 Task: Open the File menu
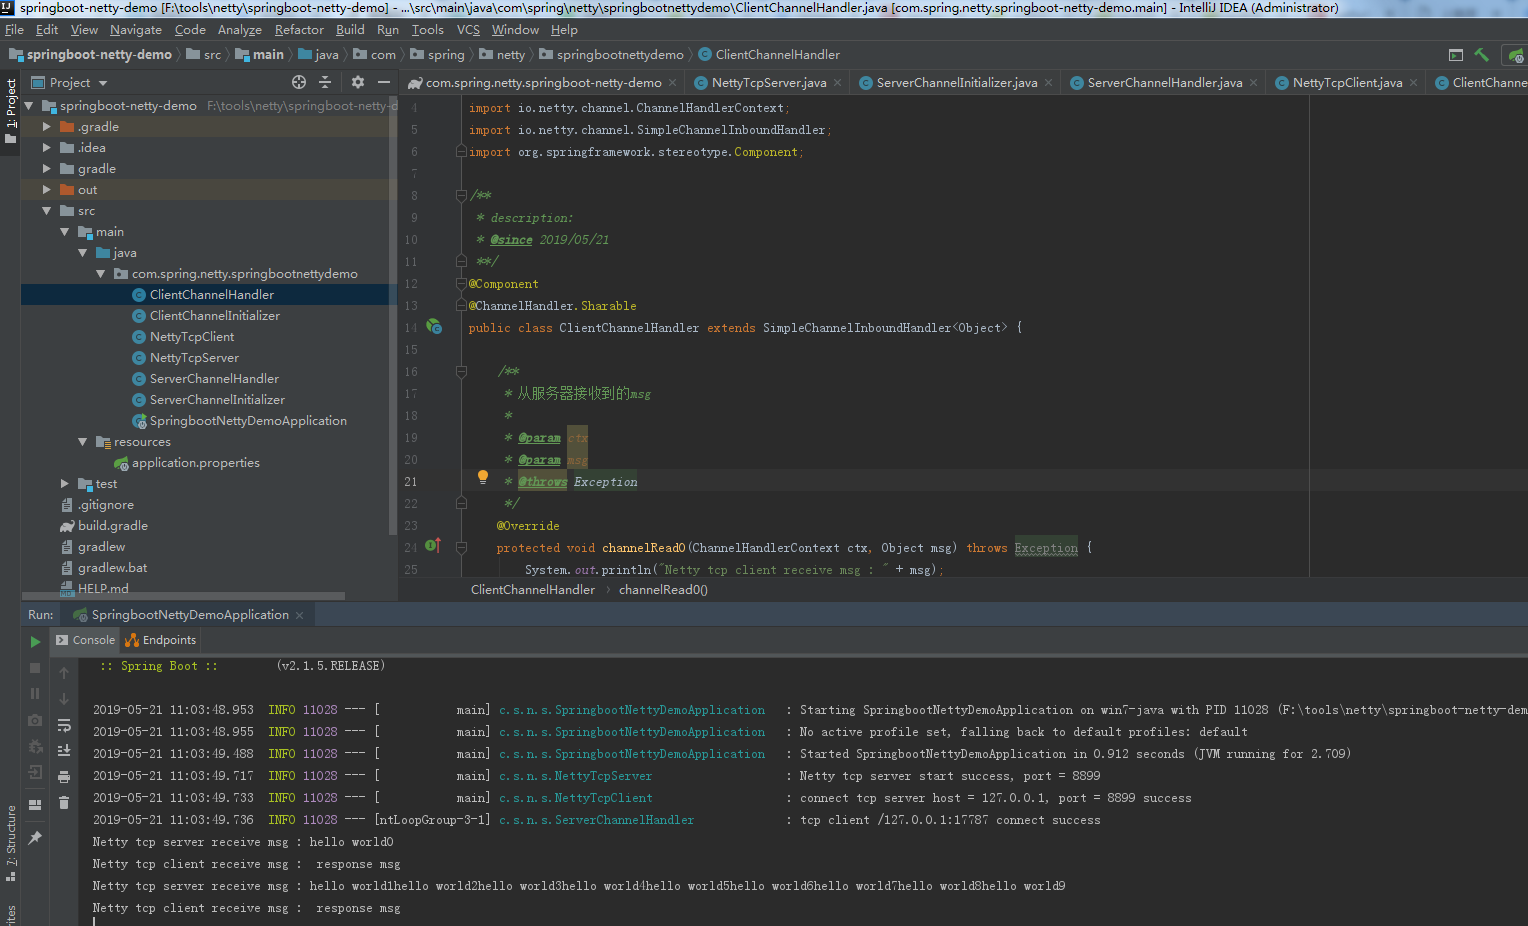tap(14, 30)
